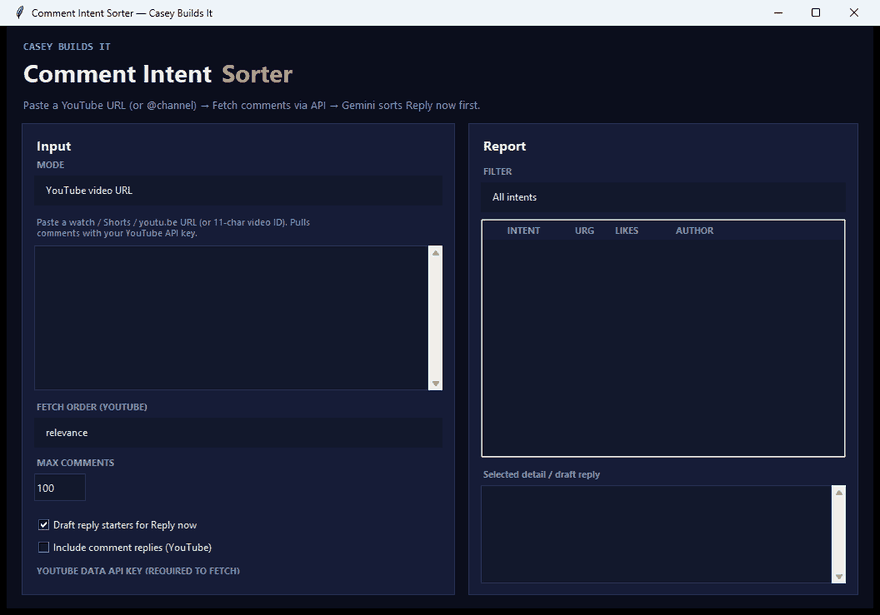Click the "Input" panel heading
The width and height of the screenshot is (880, 615).
click(54, 146)
